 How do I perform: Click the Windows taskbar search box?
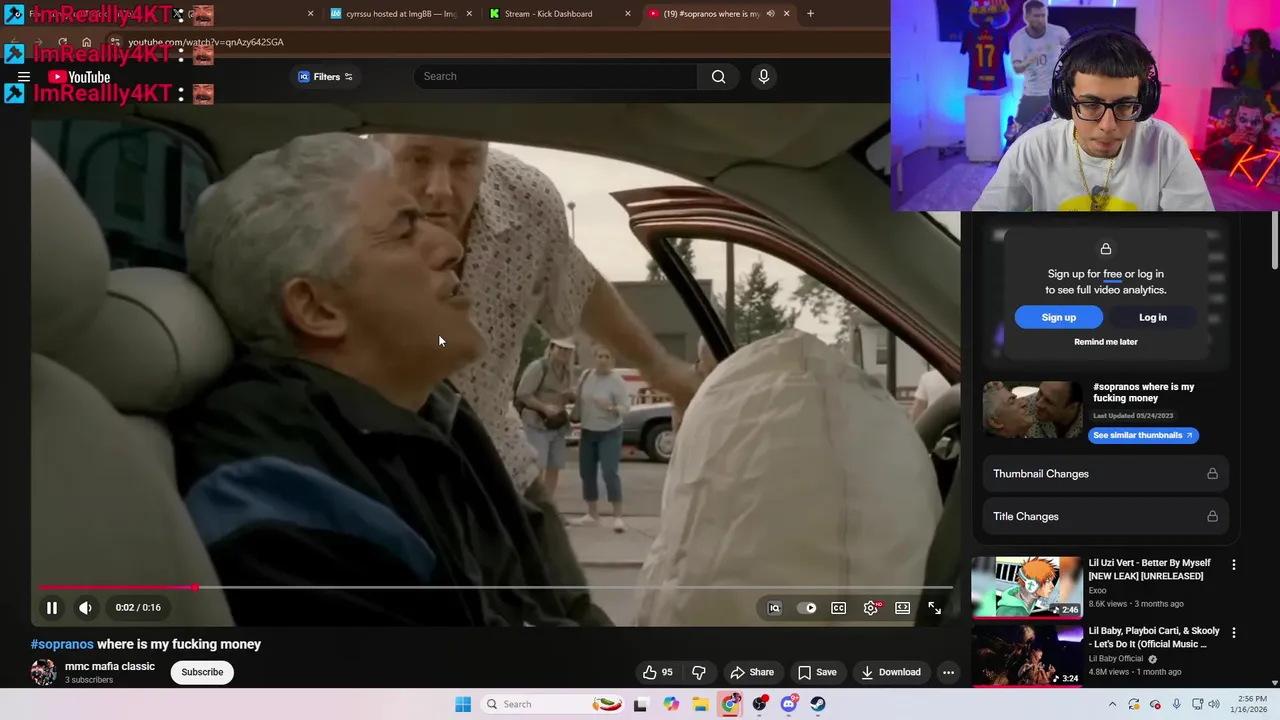pos(553,704)
